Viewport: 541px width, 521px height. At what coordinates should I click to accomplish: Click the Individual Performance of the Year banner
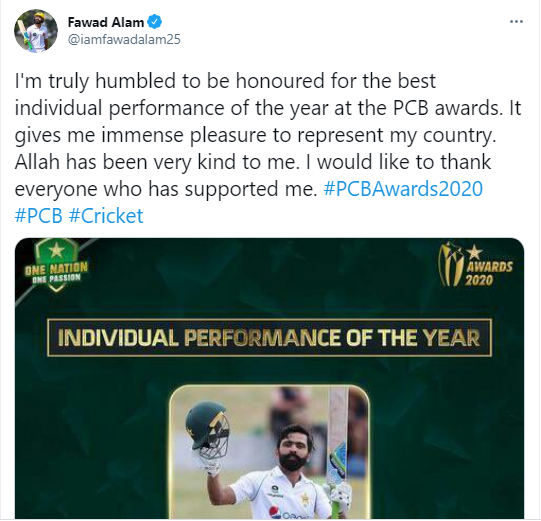[x=269, y=337]
